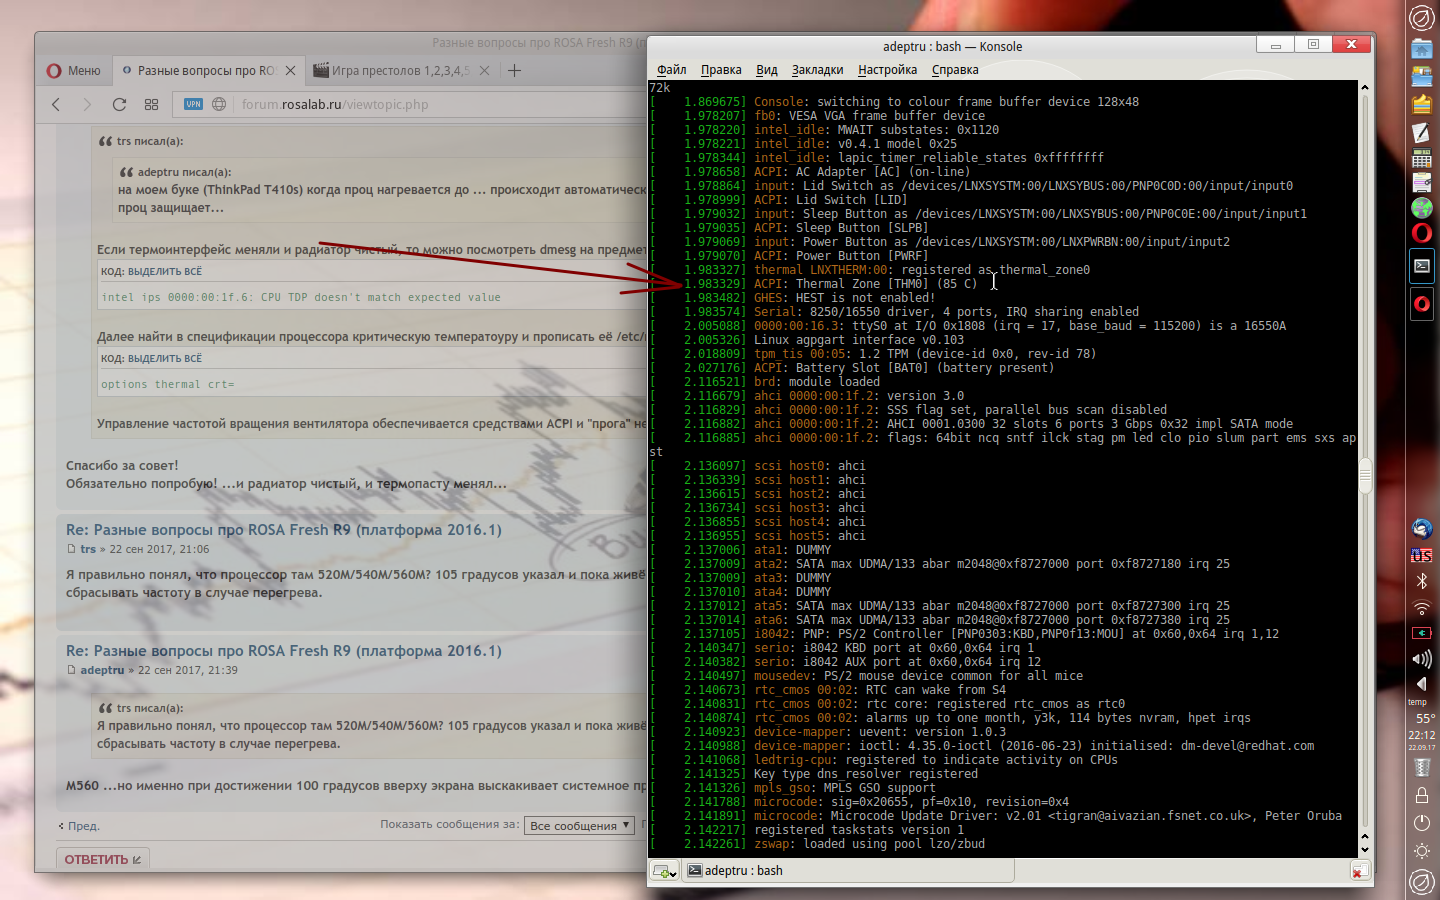This screenshot has height=900, width=1440.
Task: Click post icon before trs date
Action: click(x=71, y=549)
